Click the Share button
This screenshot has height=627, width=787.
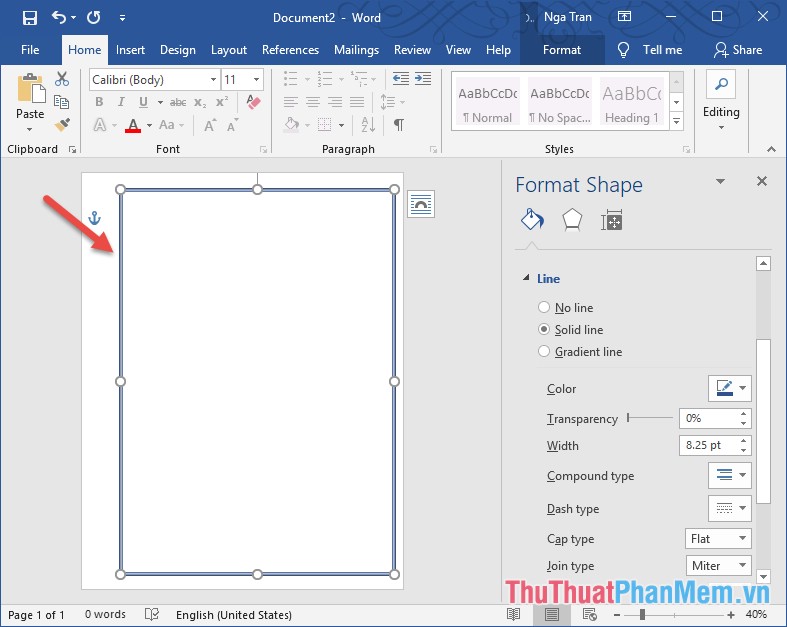coord(738,50)
